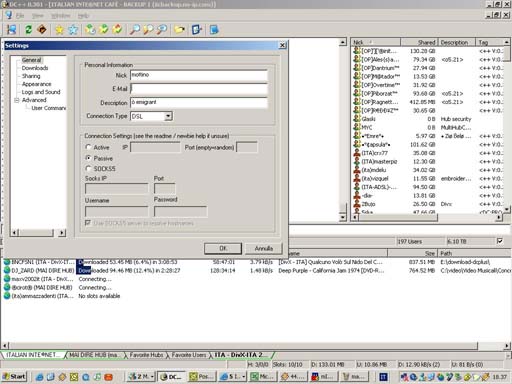
Task: Click the user list vertical scrollbar down arrow
Action: click(x=507, y=209)
